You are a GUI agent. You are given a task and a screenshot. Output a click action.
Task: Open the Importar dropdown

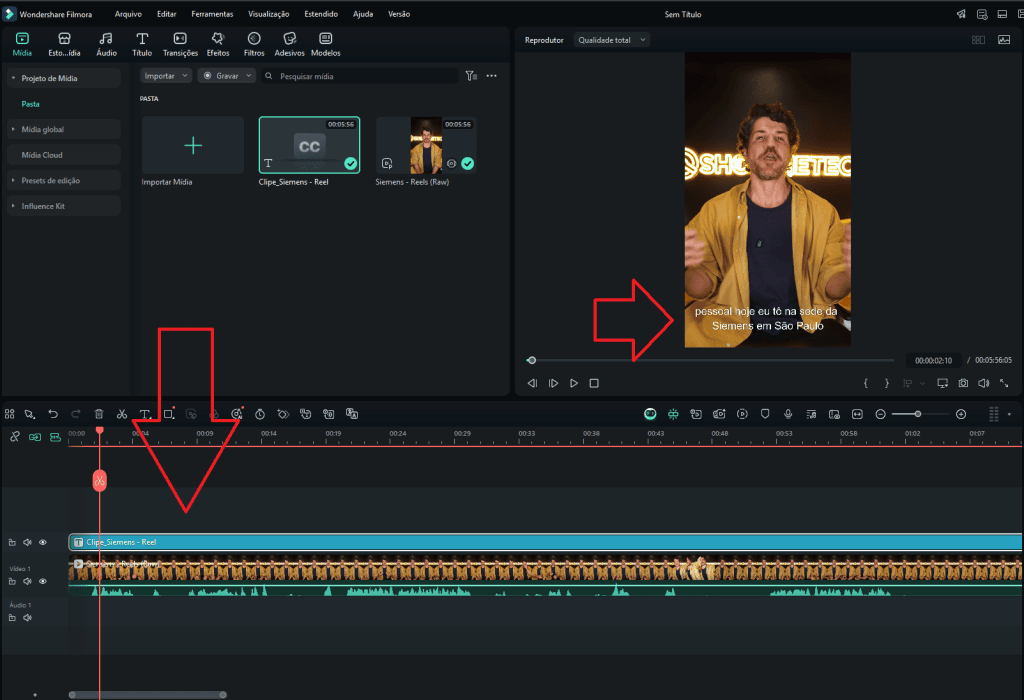(166, 76)
